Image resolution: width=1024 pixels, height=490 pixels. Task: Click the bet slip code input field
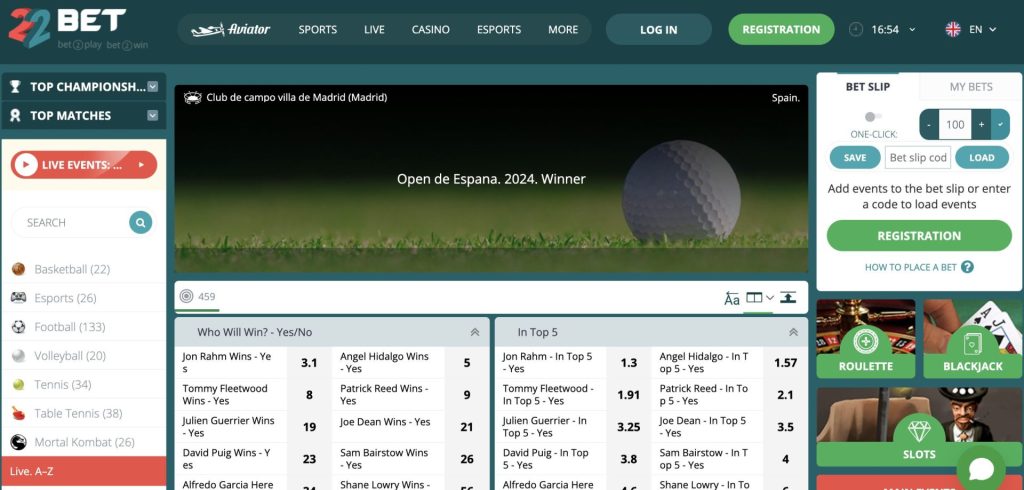pyautogui.click(x=918, y=157)
